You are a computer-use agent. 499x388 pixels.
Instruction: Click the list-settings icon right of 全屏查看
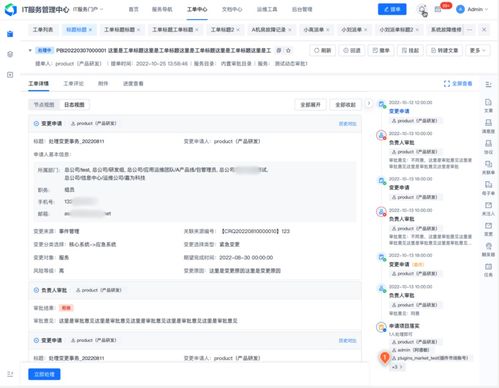(488, 84)
